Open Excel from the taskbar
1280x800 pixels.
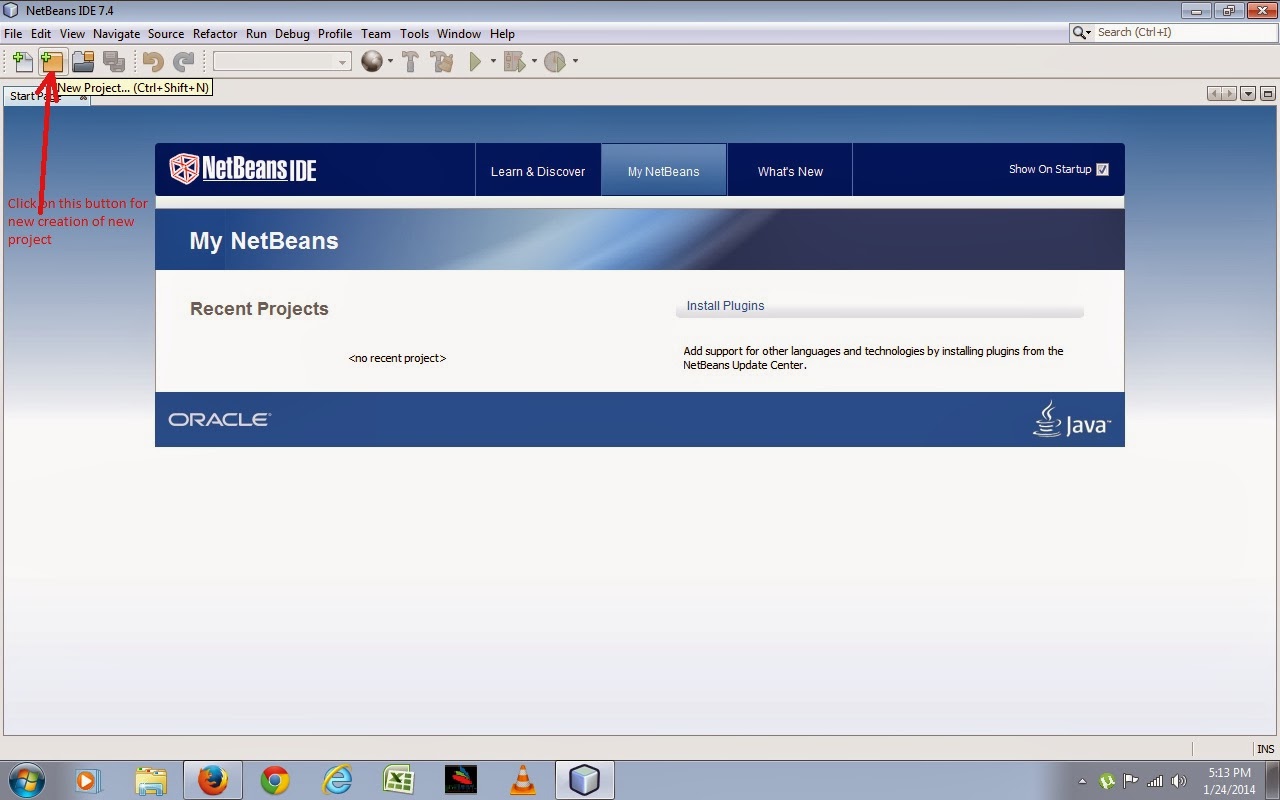(x=400, y=780)
